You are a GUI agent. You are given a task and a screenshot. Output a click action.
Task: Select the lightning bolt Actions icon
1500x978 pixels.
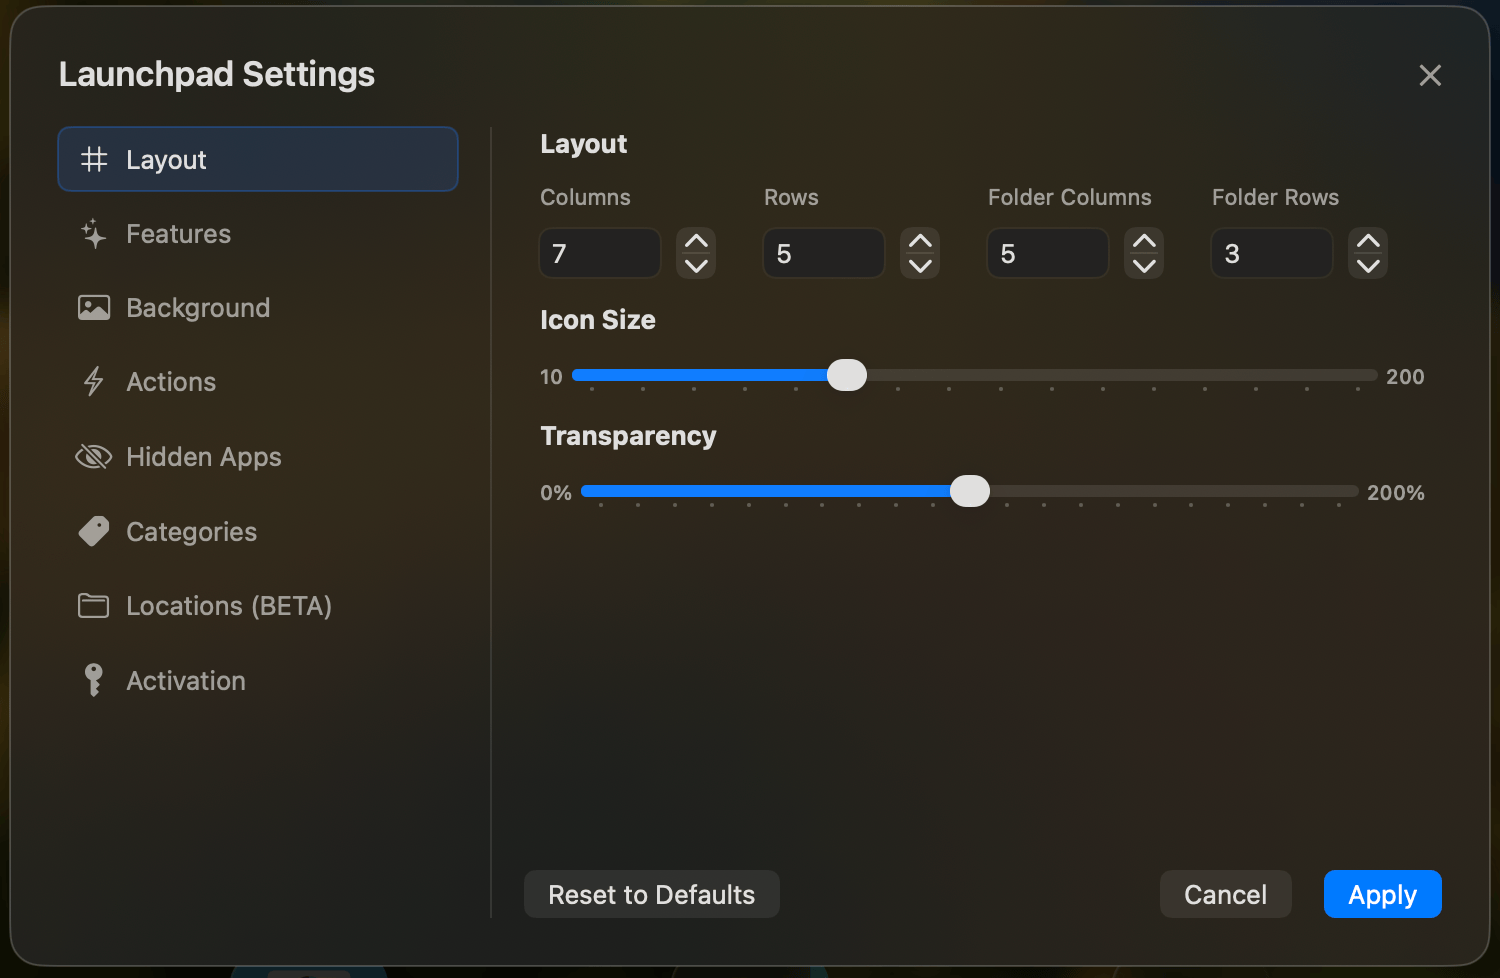coord(92,381)
